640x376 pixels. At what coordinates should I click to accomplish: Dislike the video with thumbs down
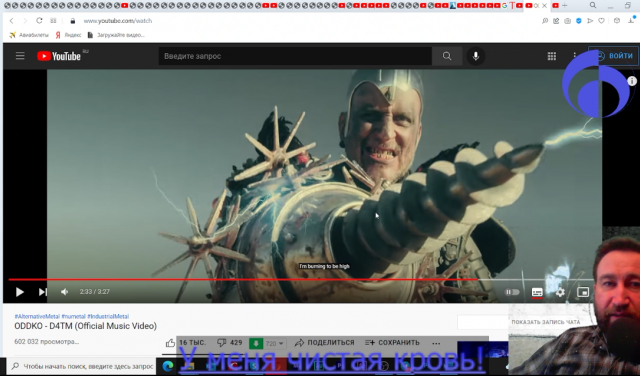(222, 343)
